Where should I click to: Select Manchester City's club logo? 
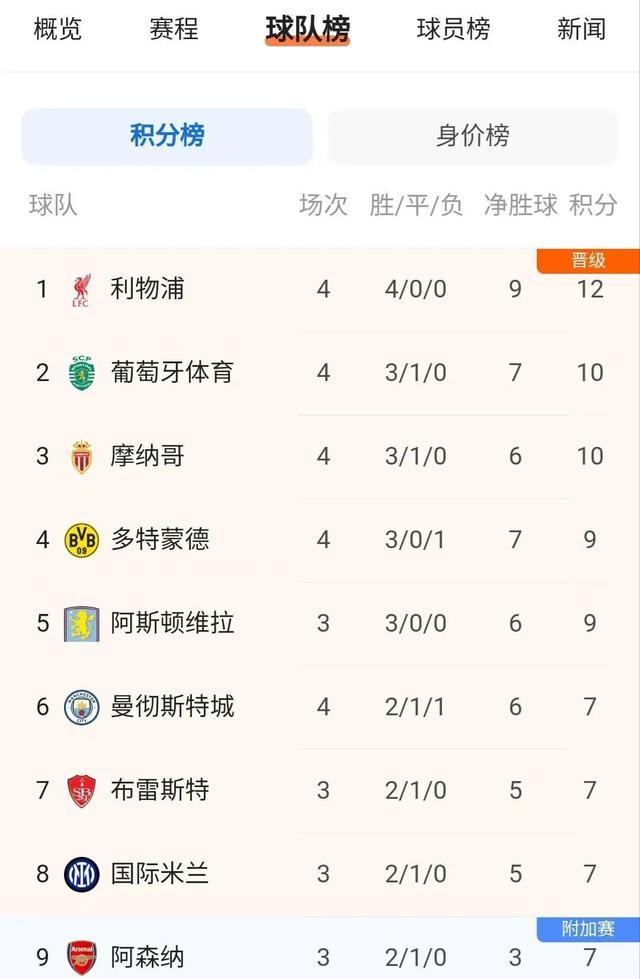(84, 706)
